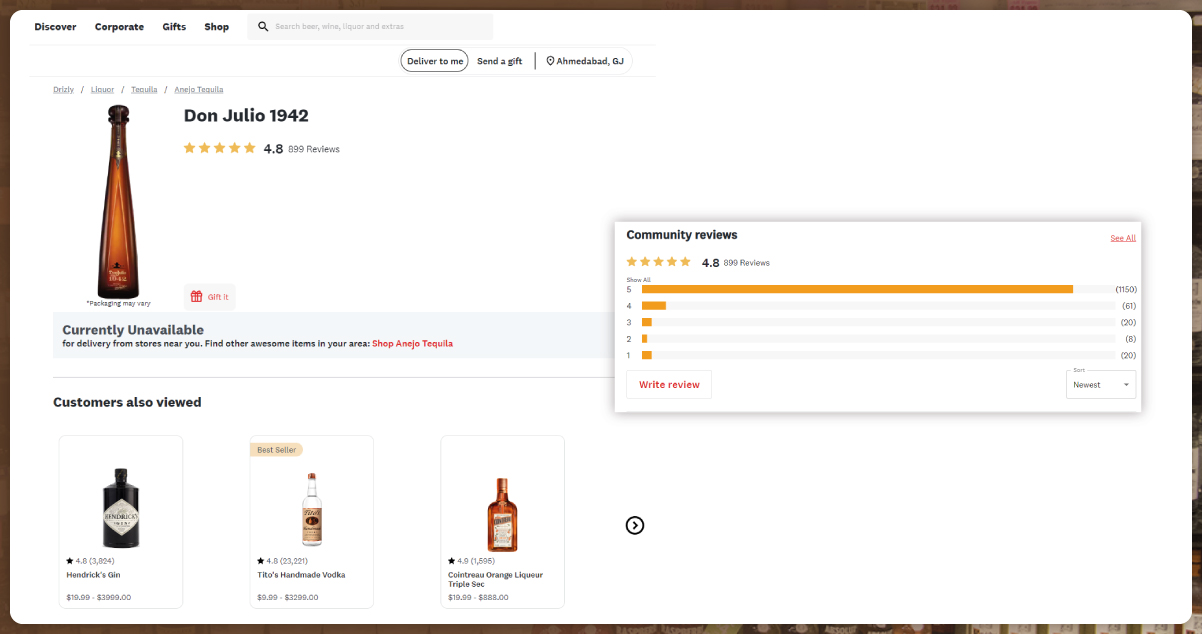
Task: Click the Gift it button
Action: (x=210, y=296)
